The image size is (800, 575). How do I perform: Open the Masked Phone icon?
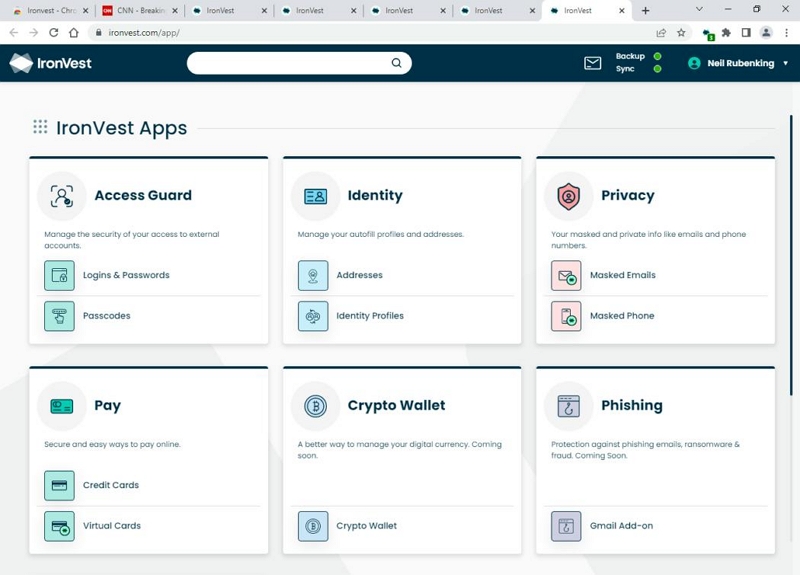566,316
